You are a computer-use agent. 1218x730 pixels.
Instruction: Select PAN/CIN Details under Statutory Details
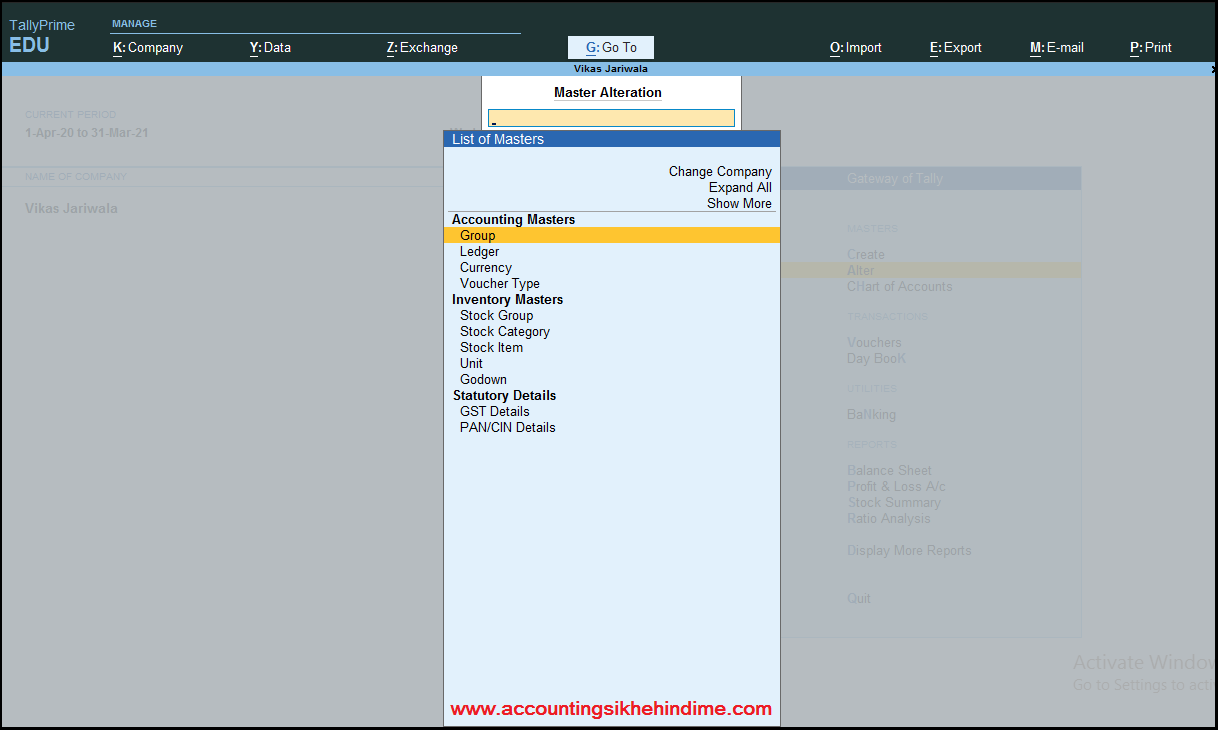[x=507, y=427]
